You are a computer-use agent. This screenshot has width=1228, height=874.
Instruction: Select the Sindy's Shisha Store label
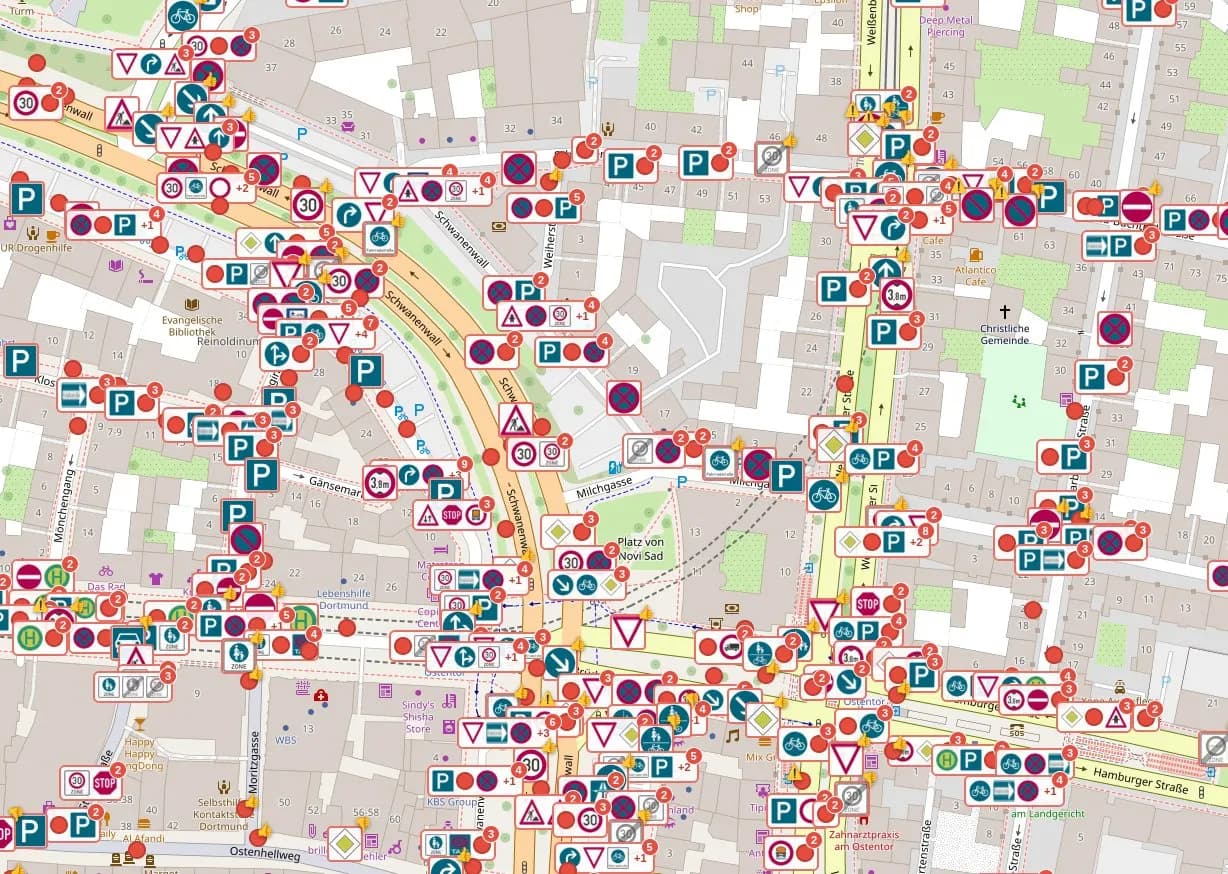click(x=419, y=717)
